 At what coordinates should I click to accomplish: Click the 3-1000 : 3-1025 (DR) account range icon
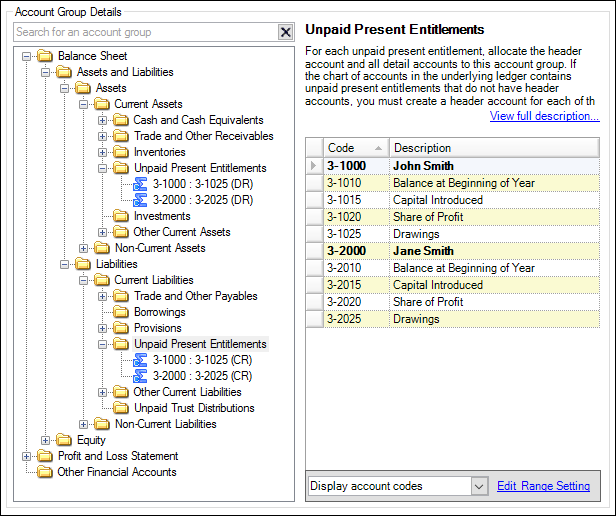pyautogui.click(x=140, y=184)
